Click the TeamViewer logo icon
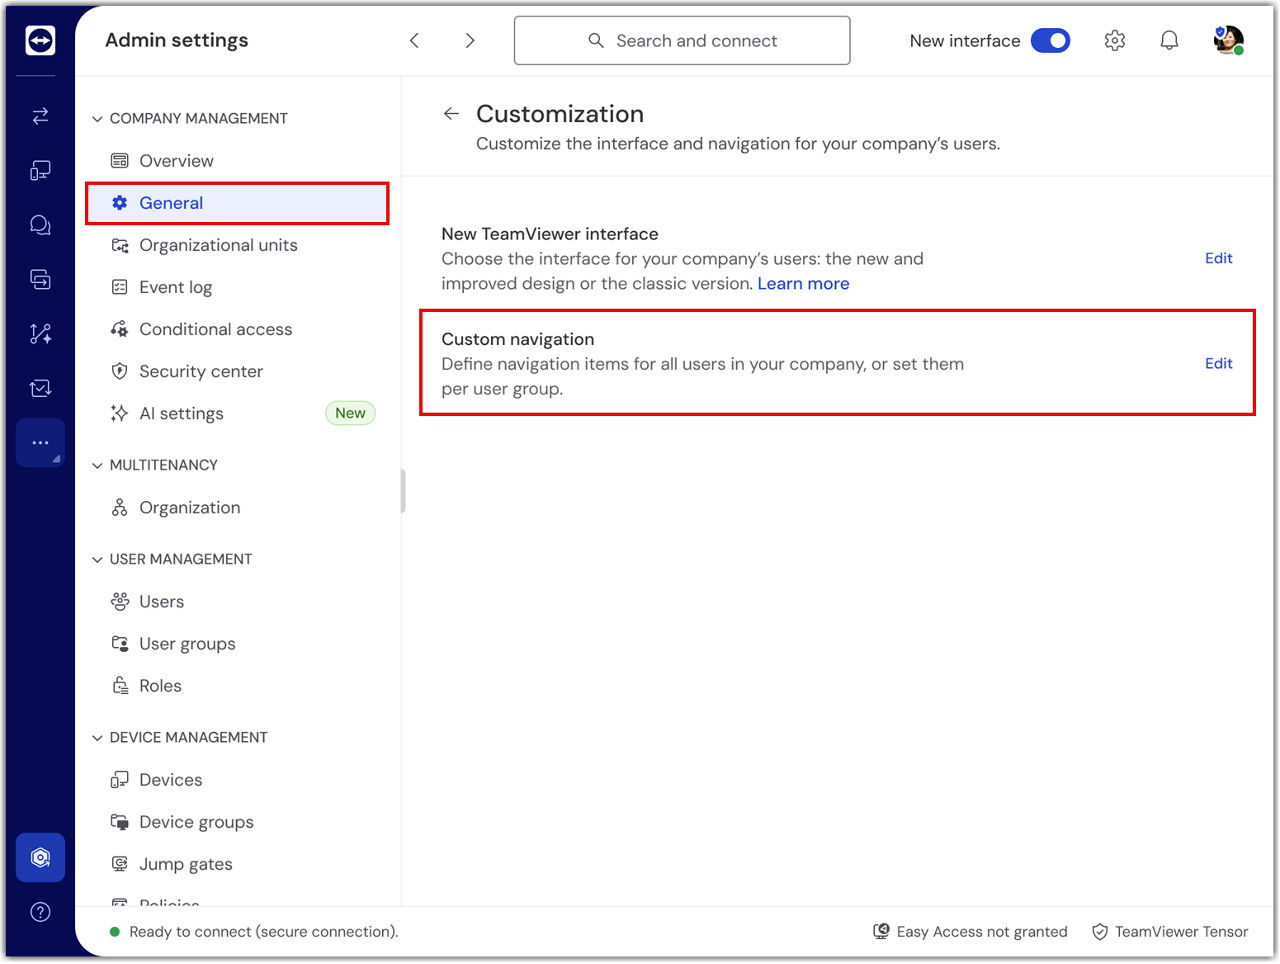1280x964 pixels. tap(40, 40)
